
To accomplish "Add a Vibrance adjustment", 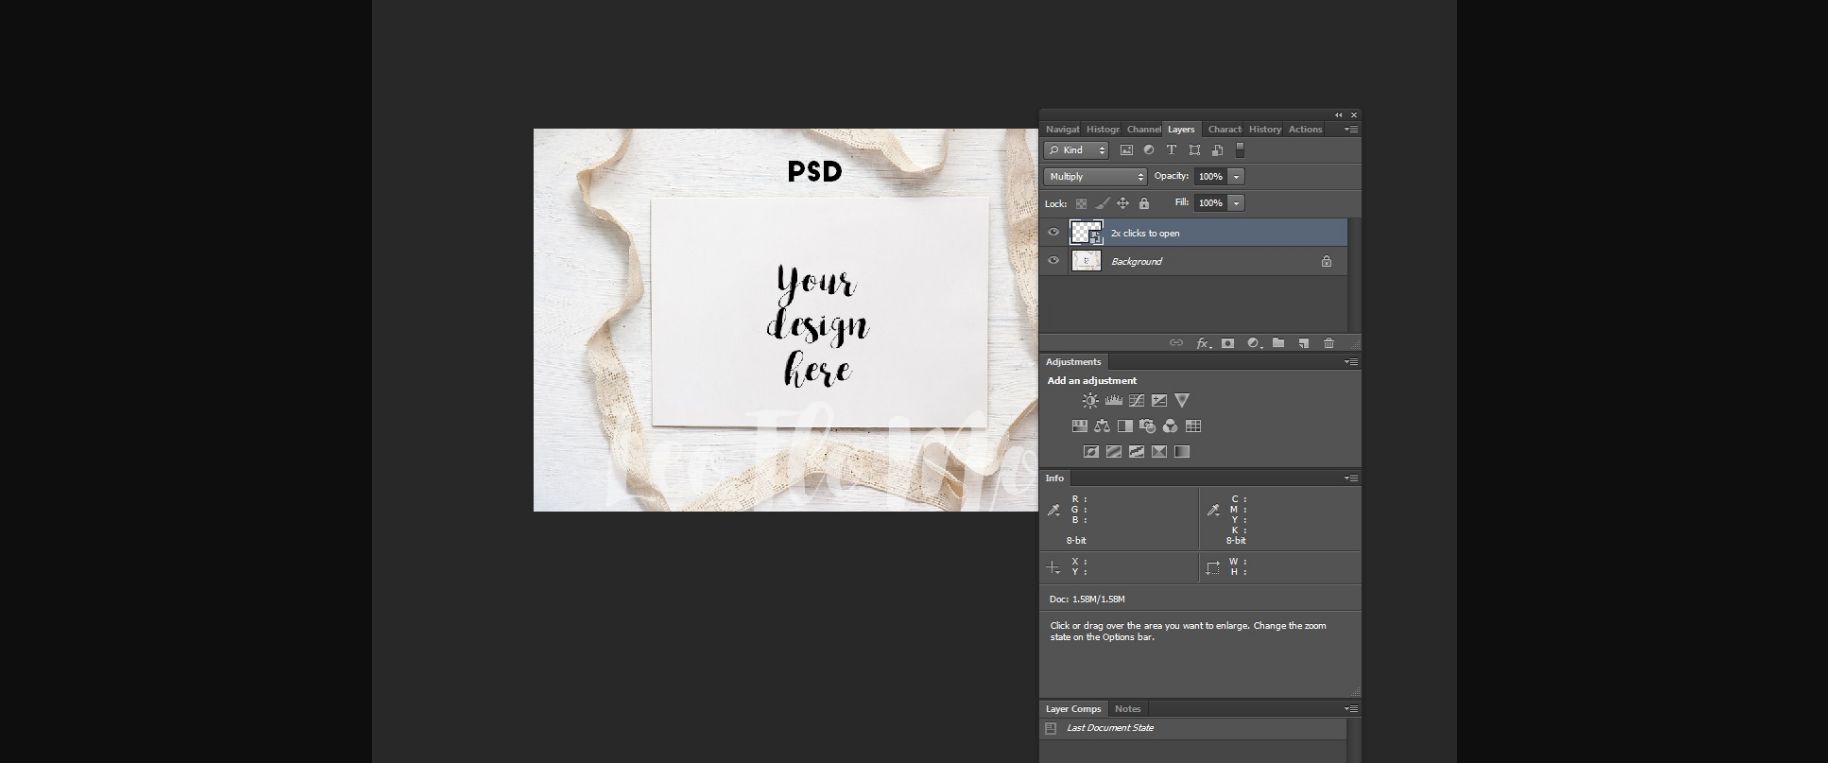I will 1182,400.
